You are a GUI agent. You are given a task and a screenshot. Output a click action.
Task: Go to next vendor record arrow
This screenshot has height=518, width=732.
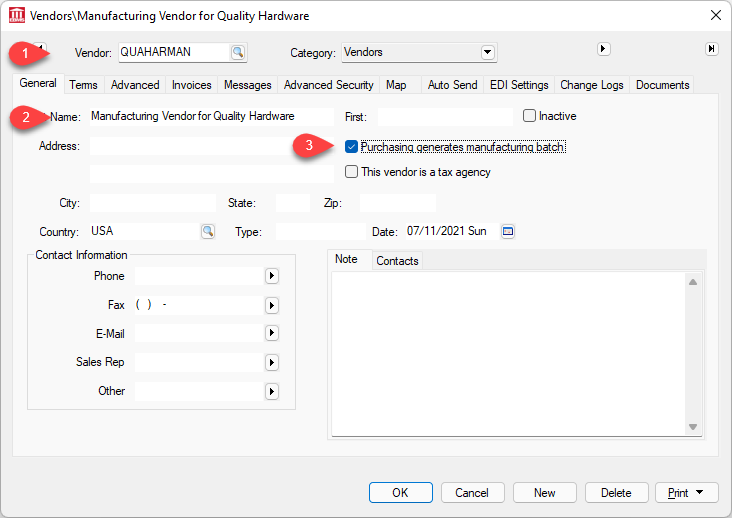[x=603, y=49]
